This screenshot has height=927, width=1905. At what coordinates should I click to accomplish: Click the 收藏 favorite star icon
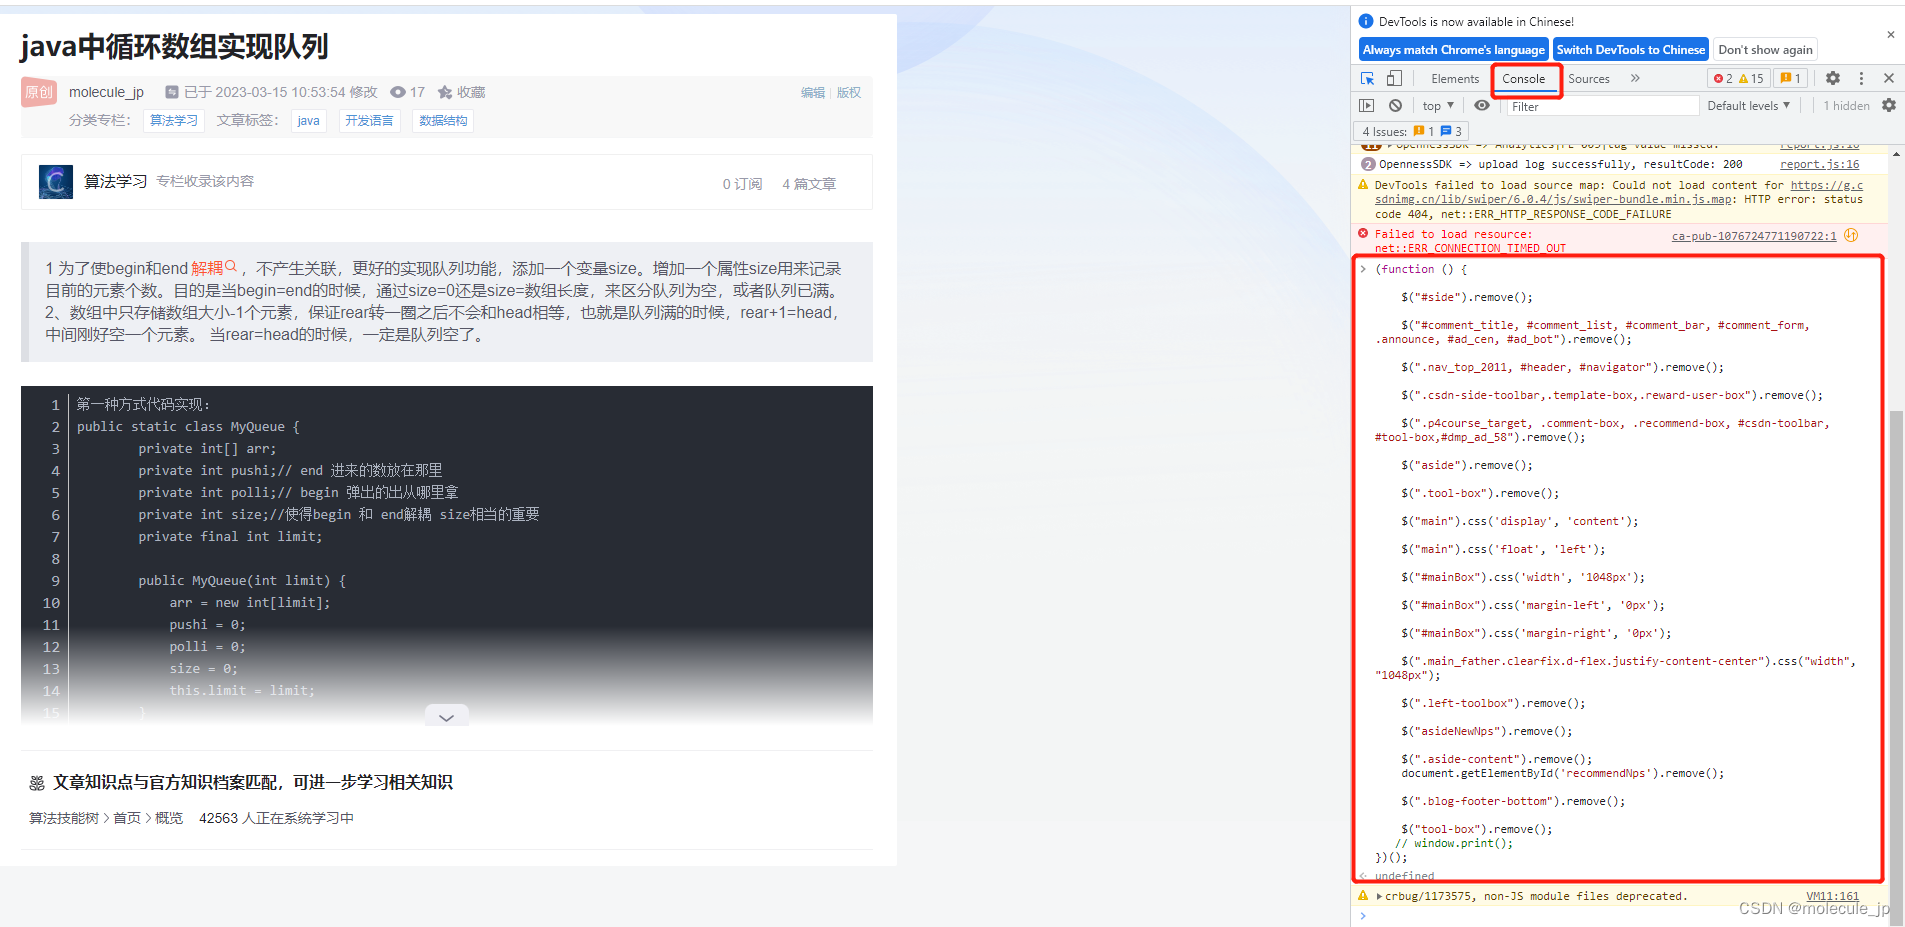(445, 92)
